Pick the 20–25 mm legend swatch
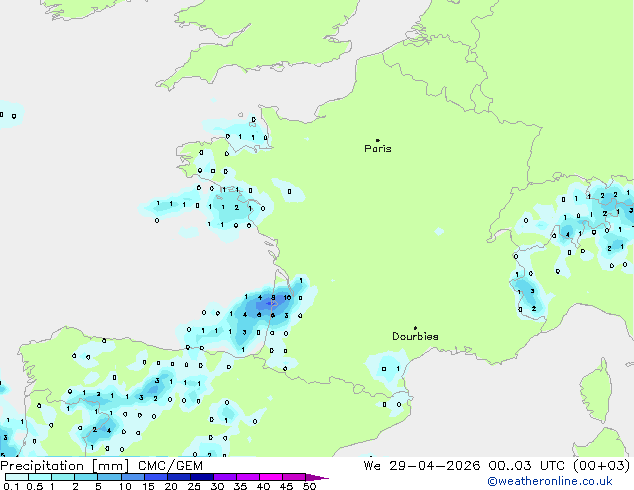634x490 pixels. coord(179,477)
